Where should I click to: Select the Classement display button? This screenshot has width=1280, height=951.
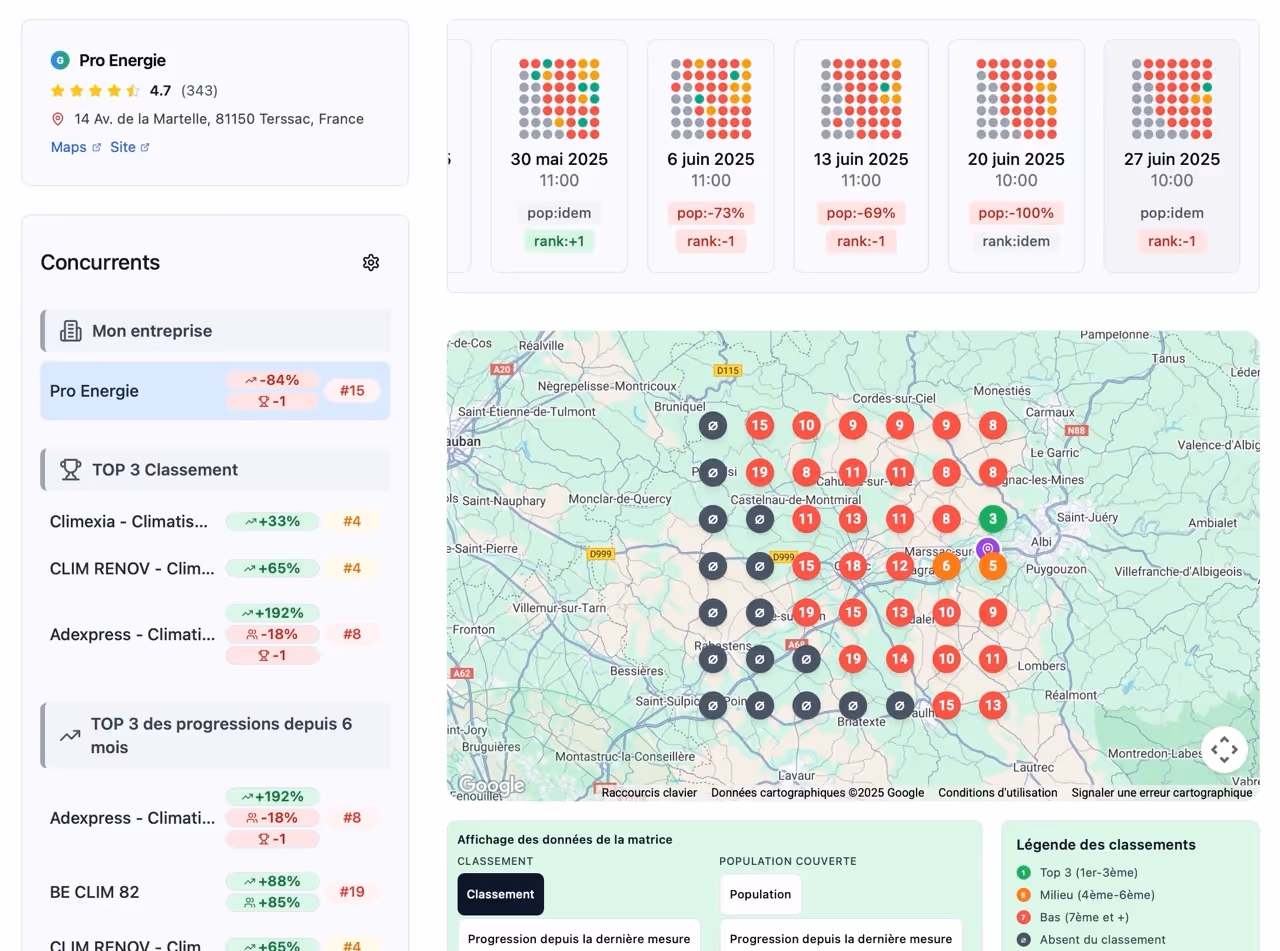(x=501, y=894)
